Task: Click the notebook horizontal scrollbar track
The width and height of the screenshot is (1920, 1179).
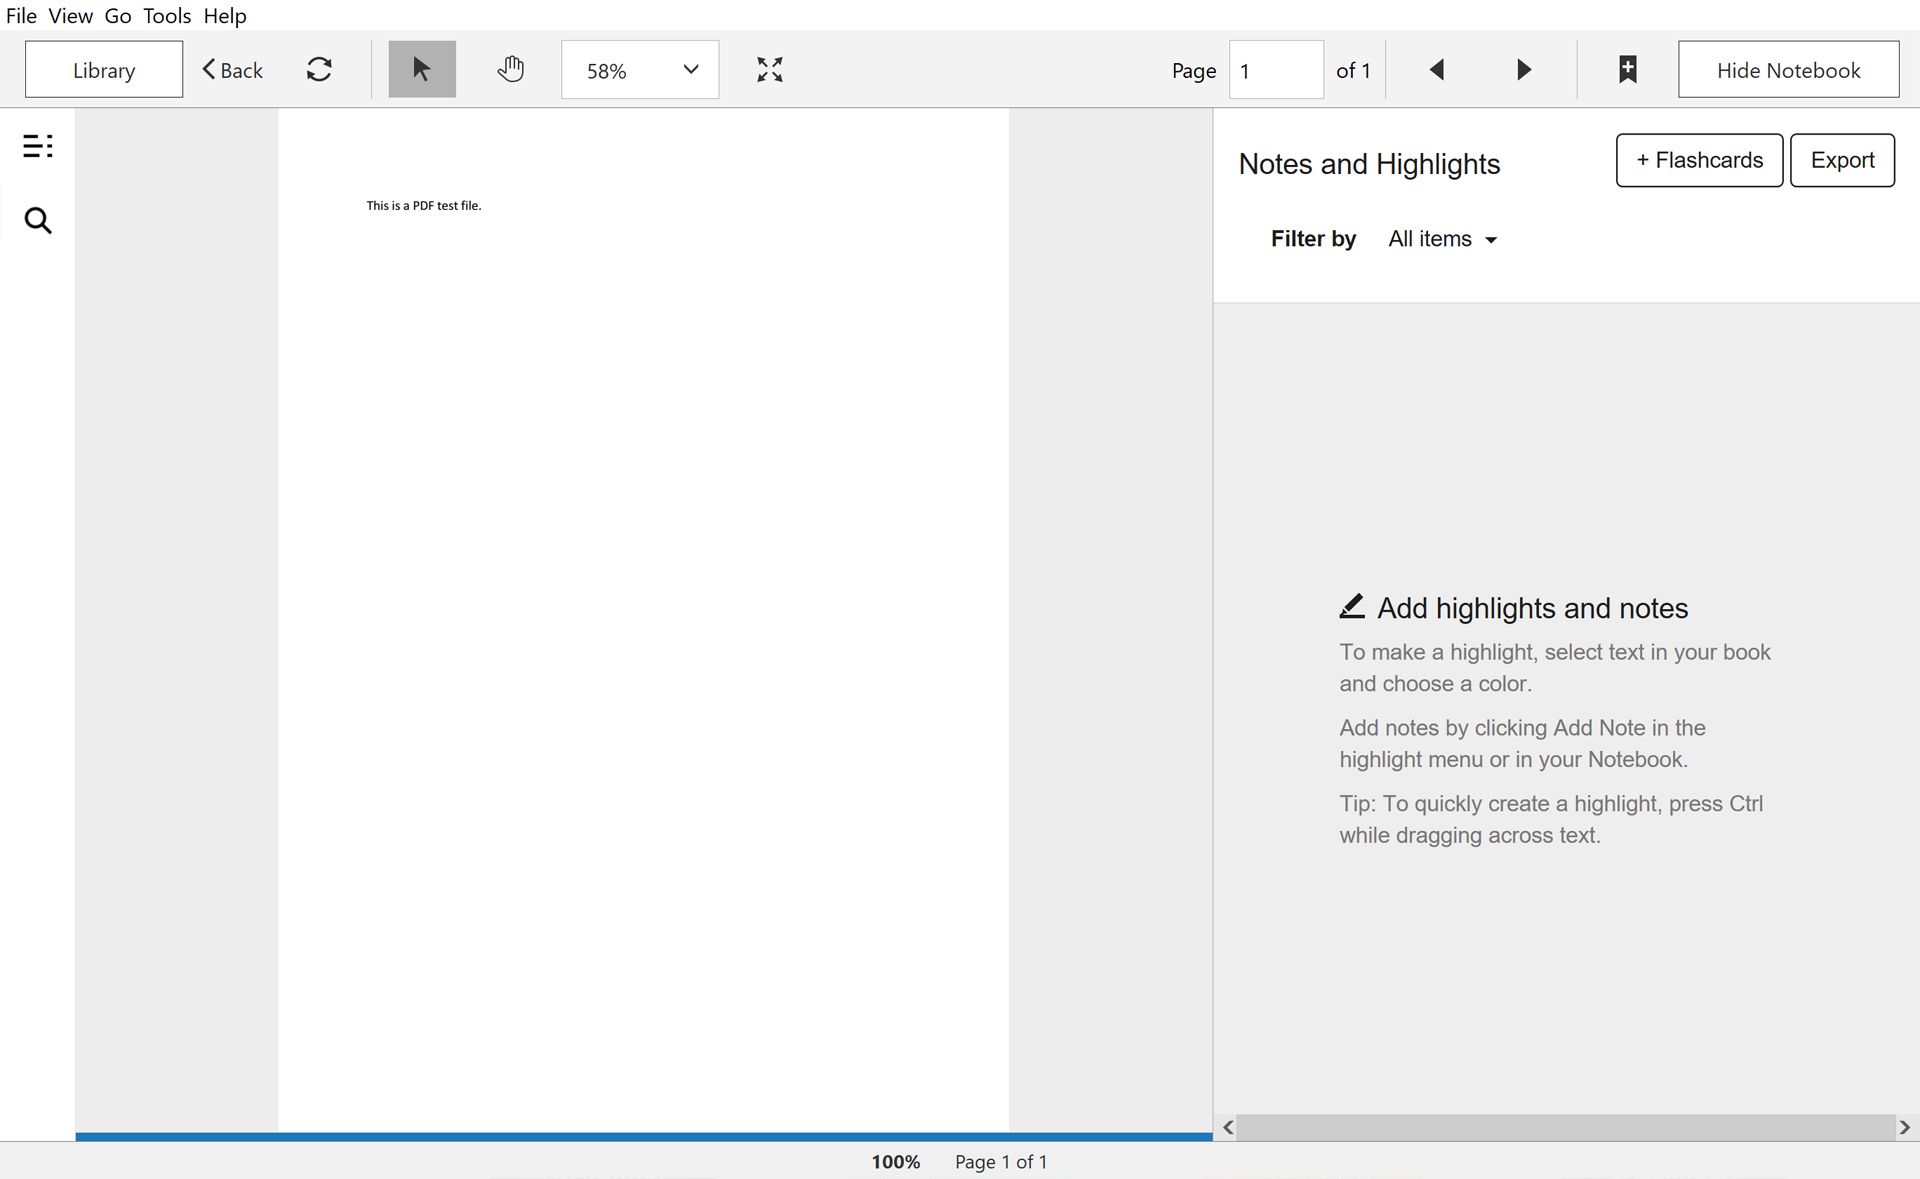Action: click(x=1566, y=1127)
